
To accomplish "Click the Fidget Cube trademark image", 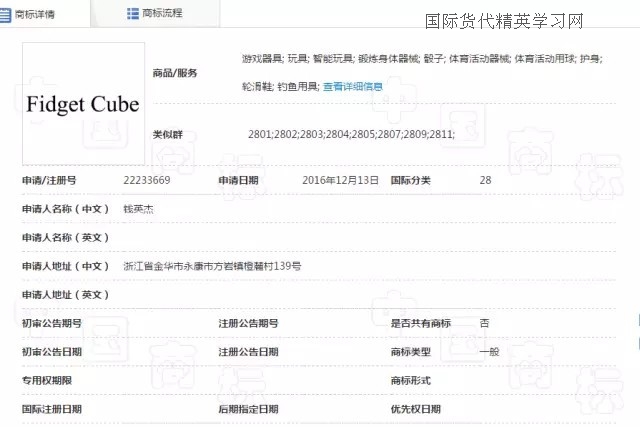I will pos(83,104).
